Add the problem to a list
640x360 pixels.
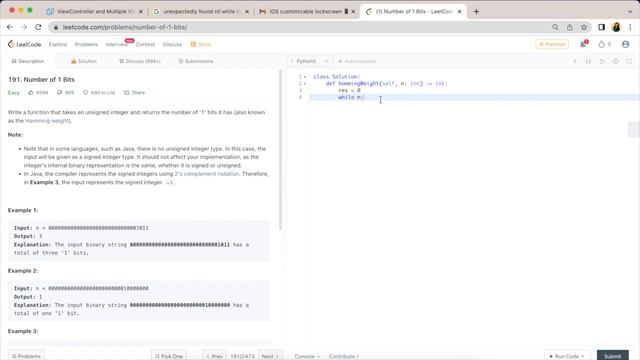click(99, 93)
